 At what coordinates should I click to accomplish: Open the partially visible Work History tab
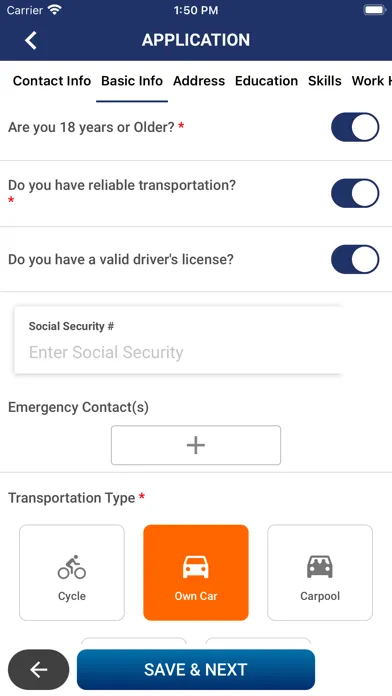pyautogui.click(x=372, y=81)
